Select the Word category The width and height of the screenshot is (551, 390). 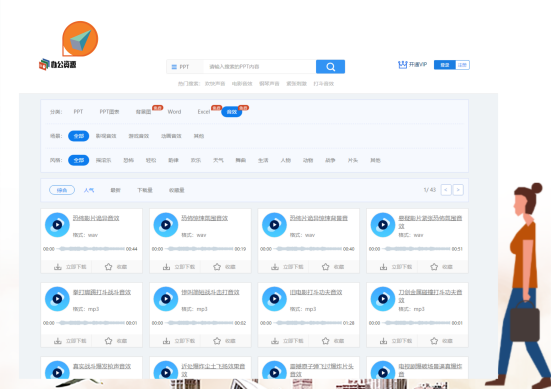174,112
